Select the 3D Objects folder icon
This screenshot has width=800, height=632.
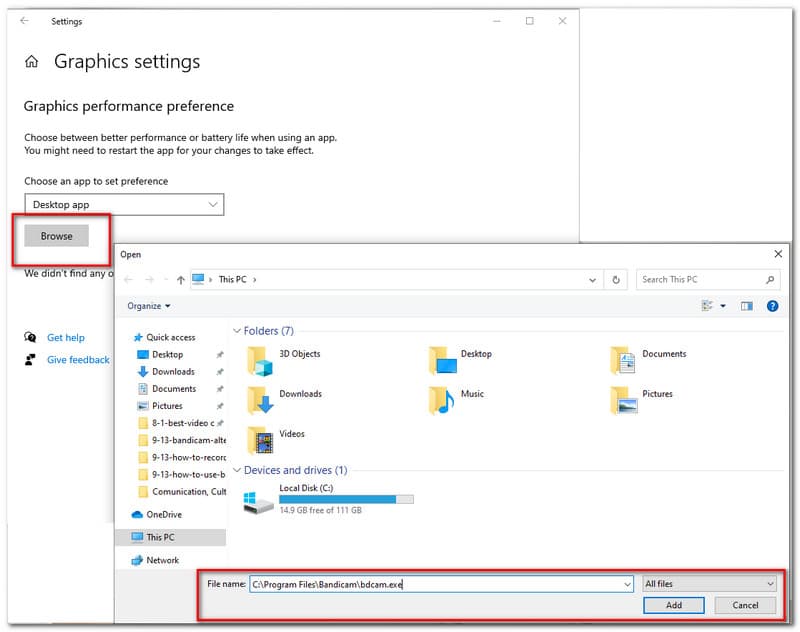tap(260, 362)
